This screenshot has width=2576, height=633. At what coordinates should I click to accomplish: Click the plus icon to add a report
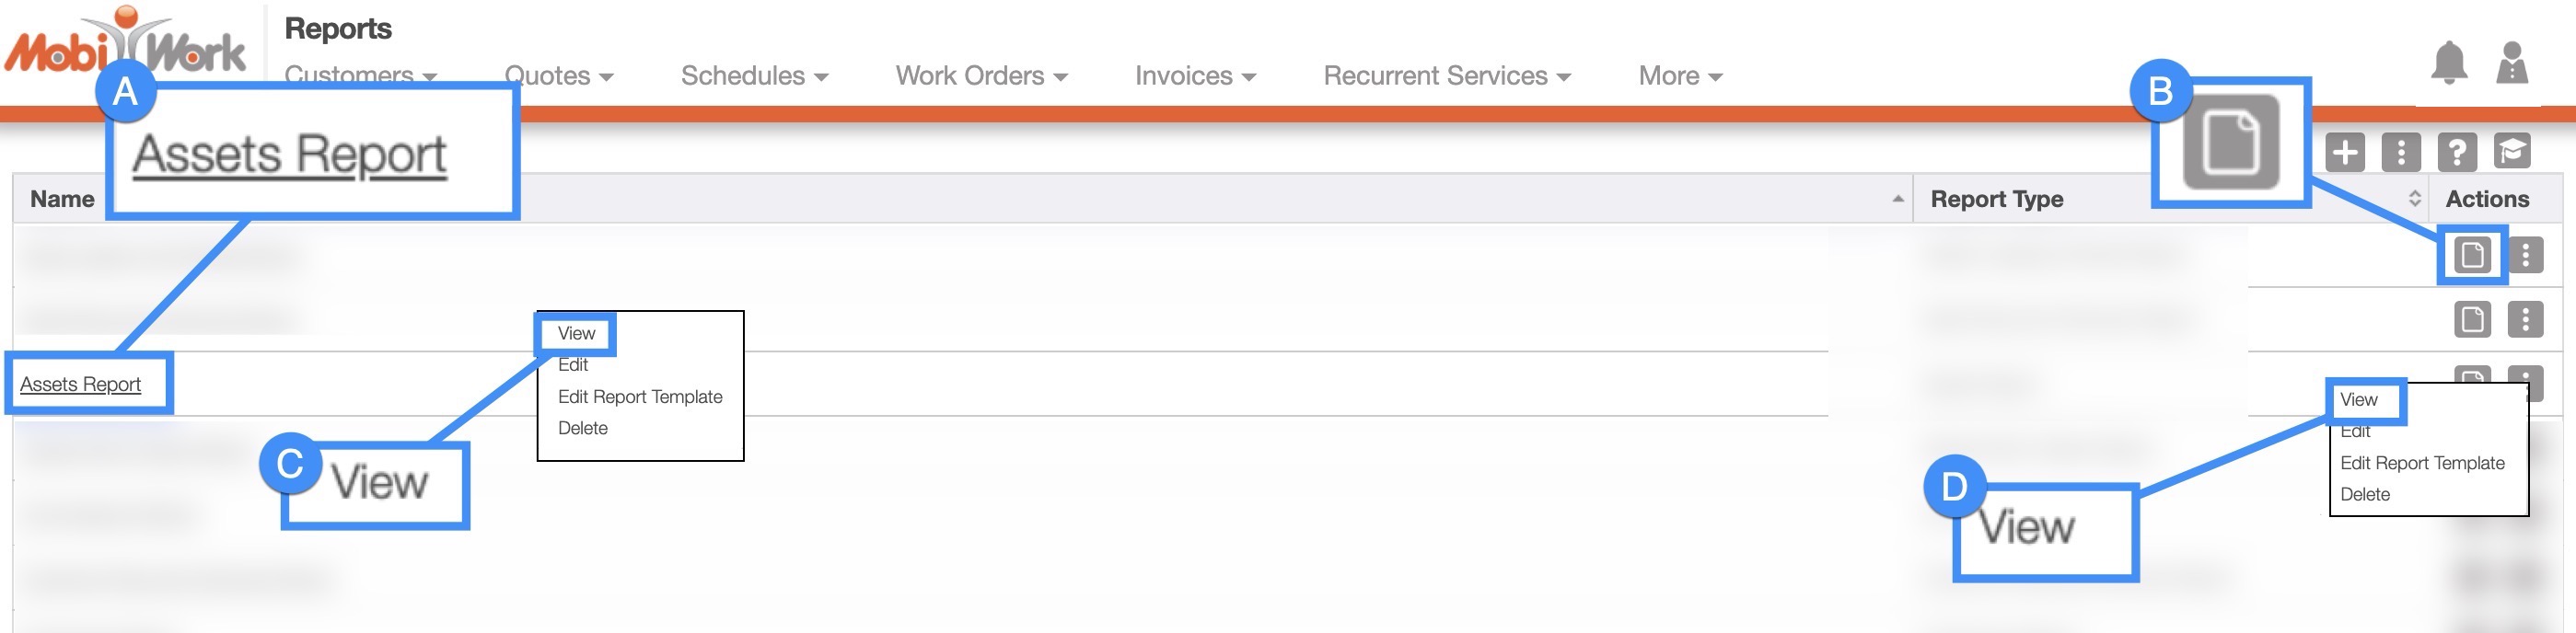click(2345, 153)
